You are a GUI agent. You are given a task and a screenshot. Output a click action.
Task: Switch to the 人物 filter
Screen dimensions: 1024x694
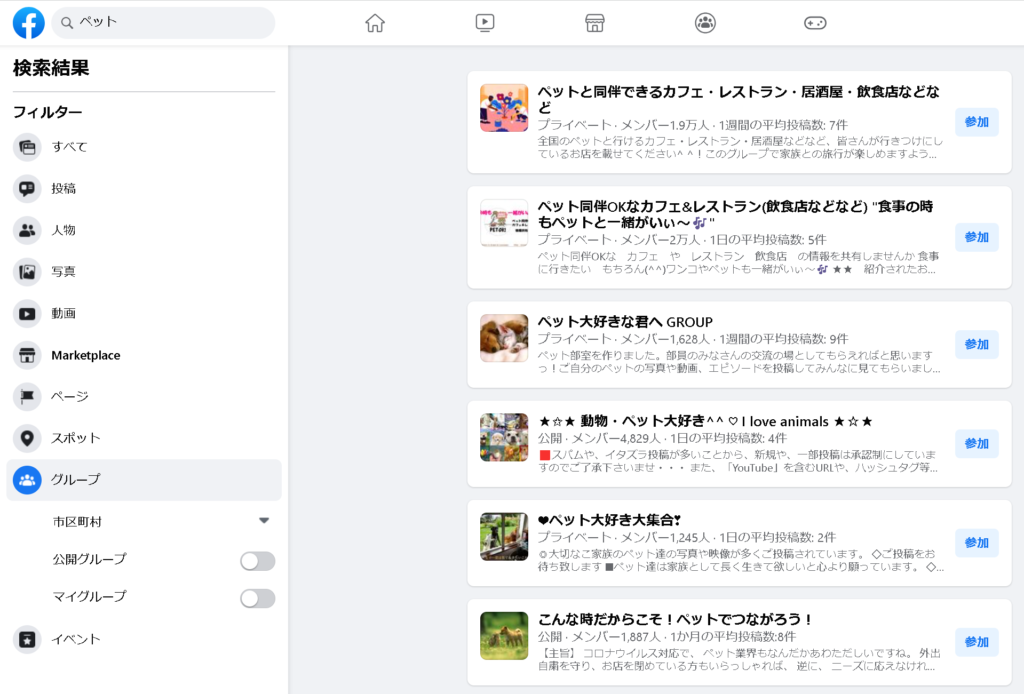pyautogui.click(x=64, y=230)
